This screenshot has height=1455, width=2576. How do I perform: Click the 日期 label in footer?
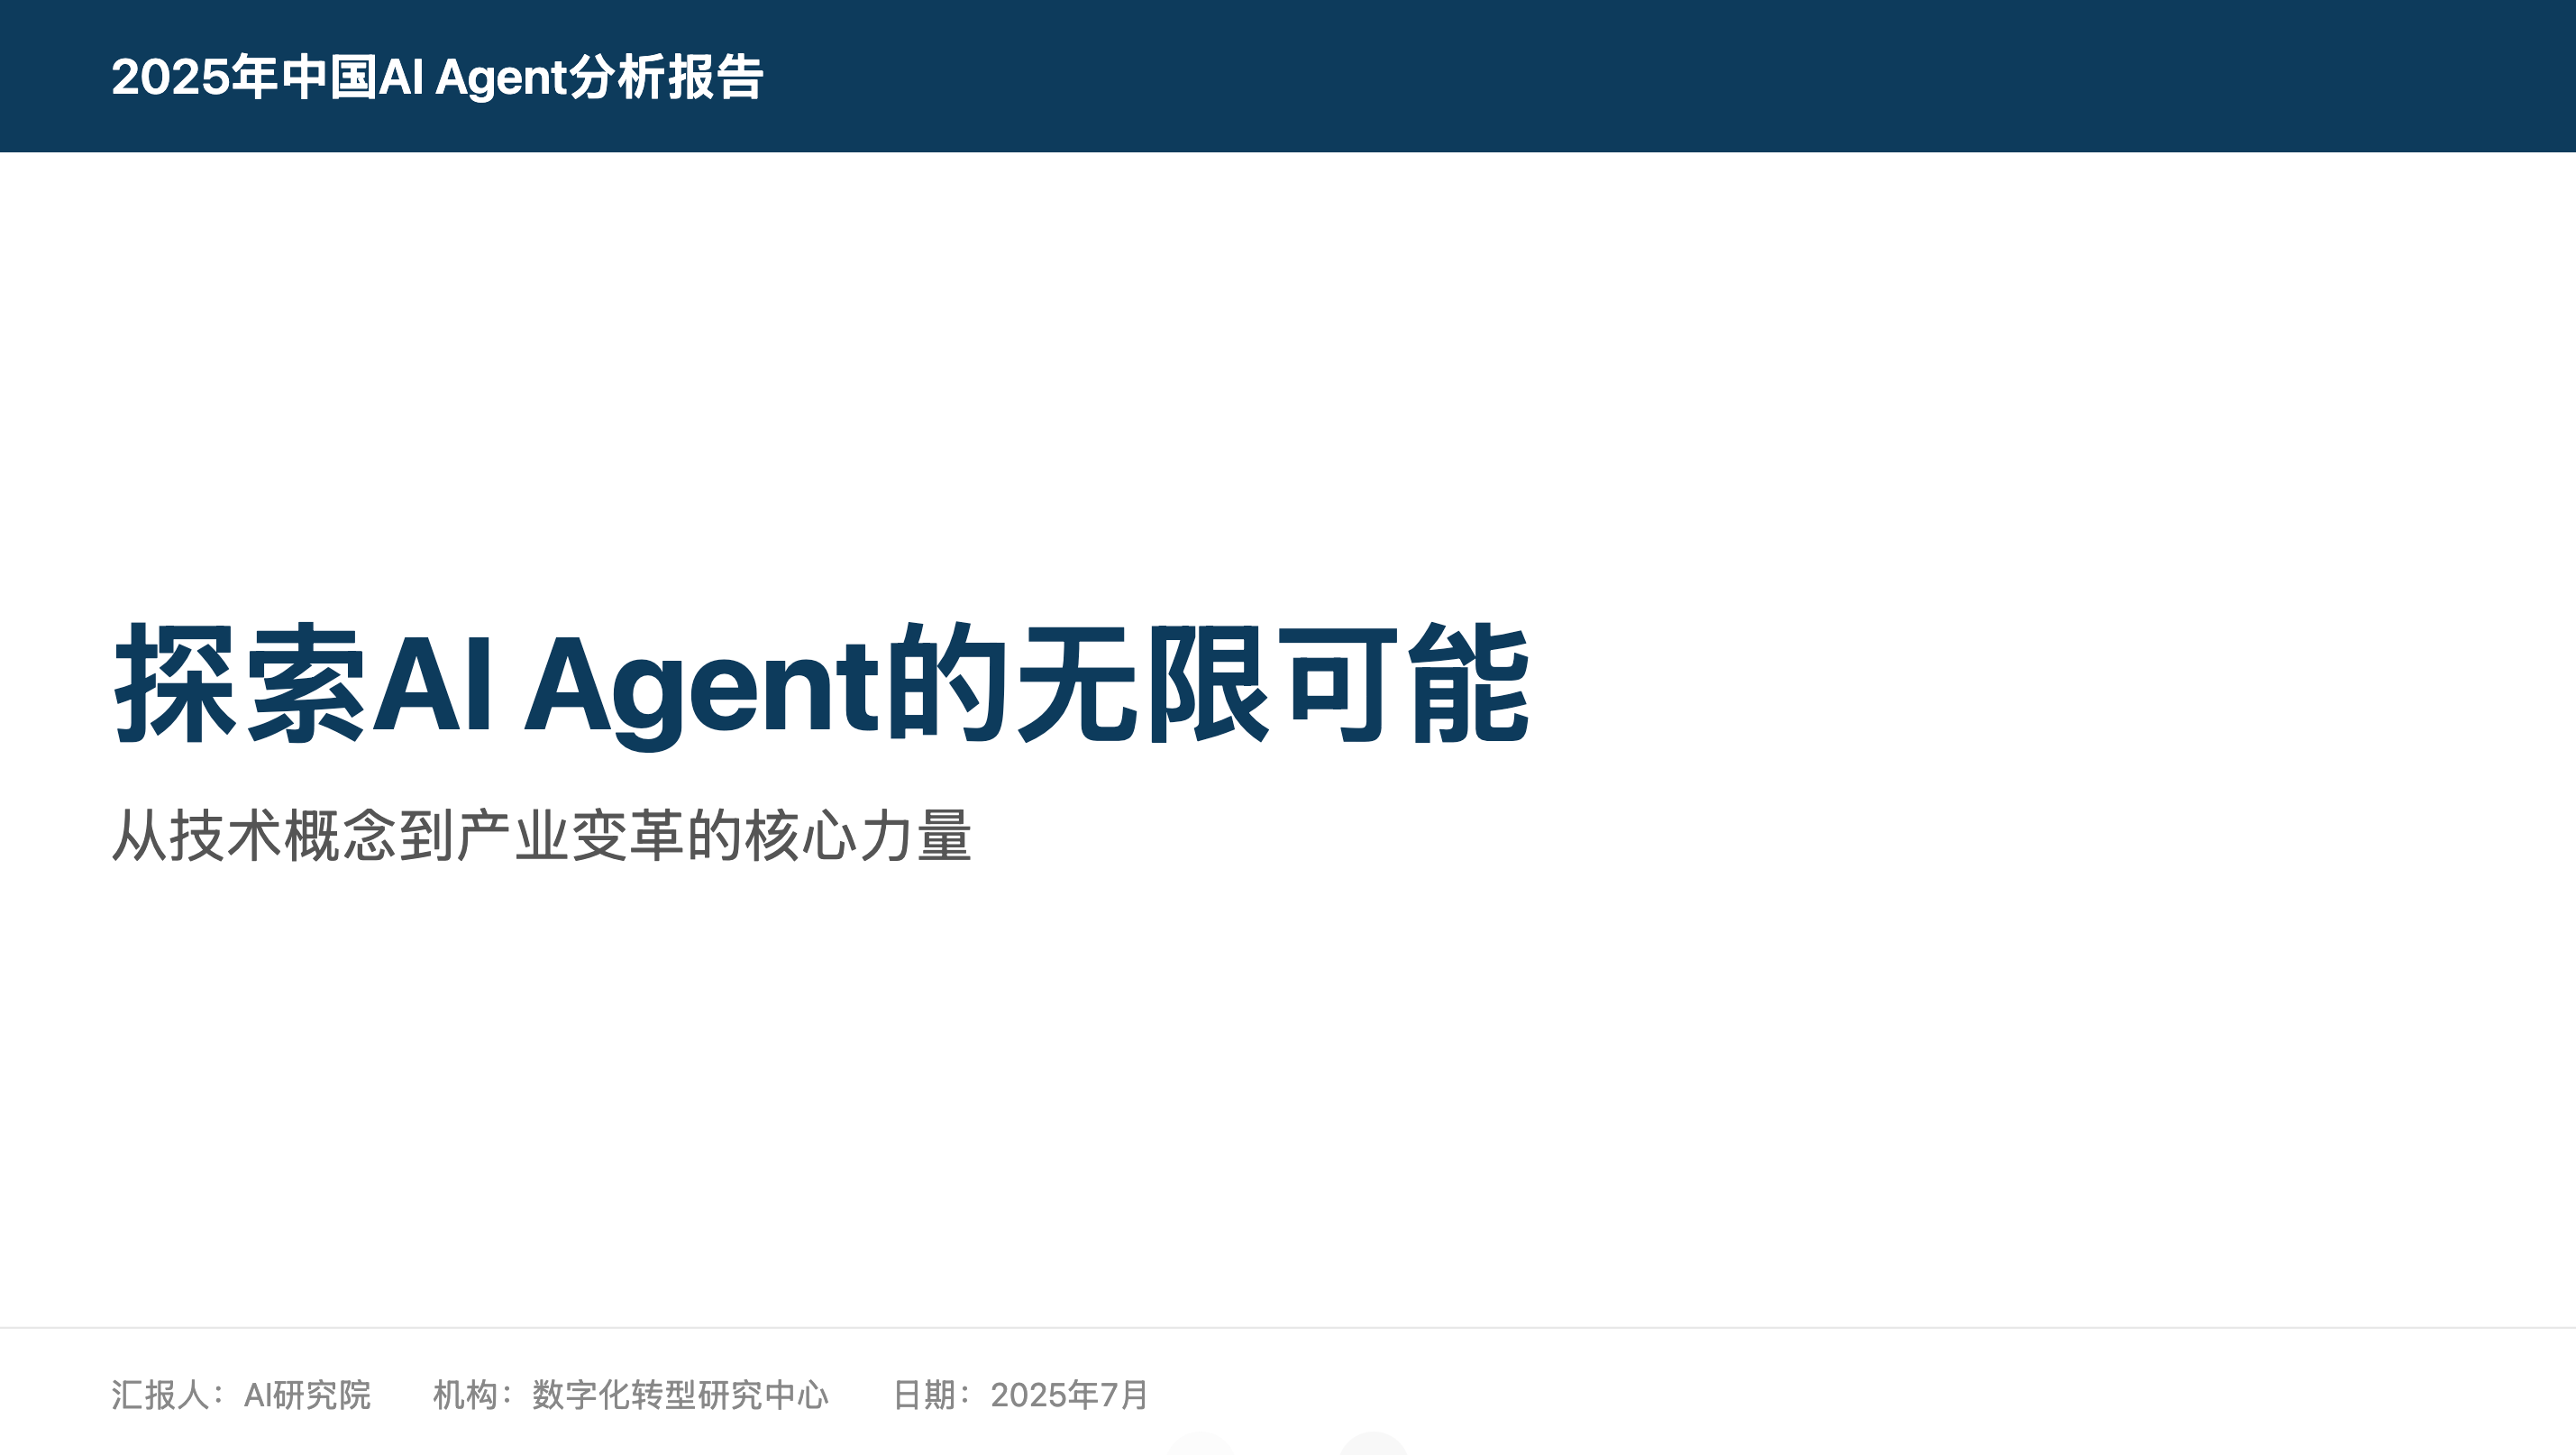(924, 1394)
